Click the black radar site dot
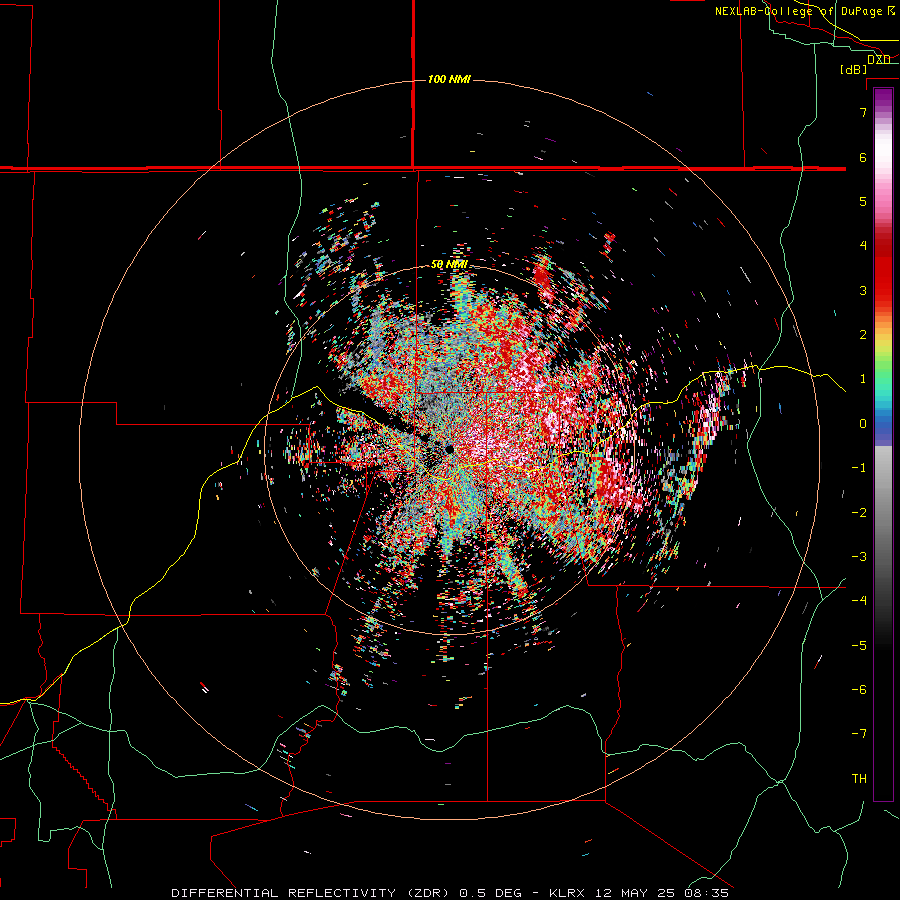 (449, 449)
